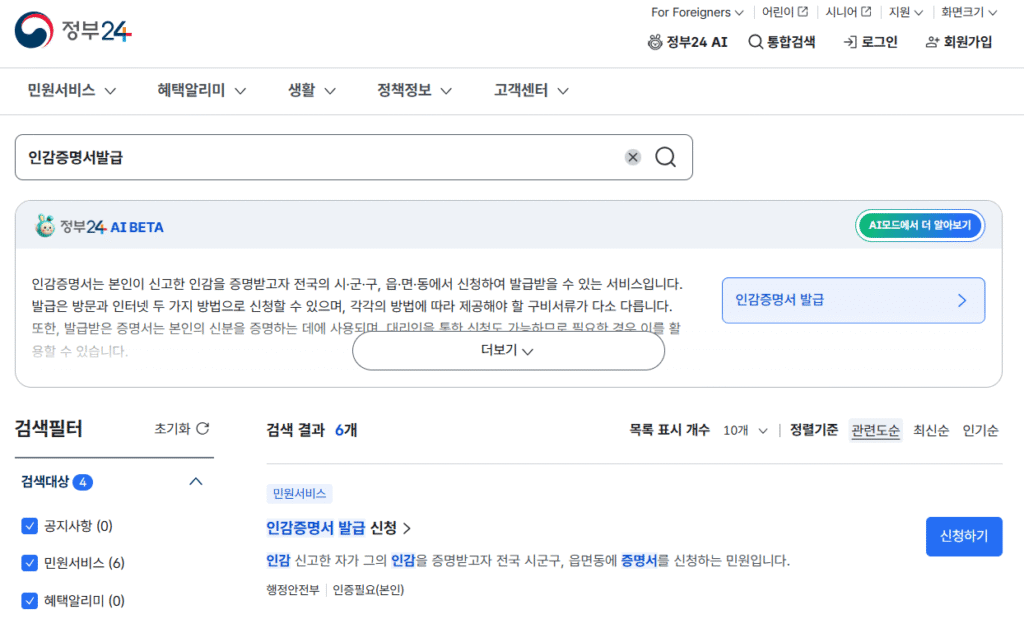Open the 정부24 AI assistant link
The image size is (1024, 619).
687,42
